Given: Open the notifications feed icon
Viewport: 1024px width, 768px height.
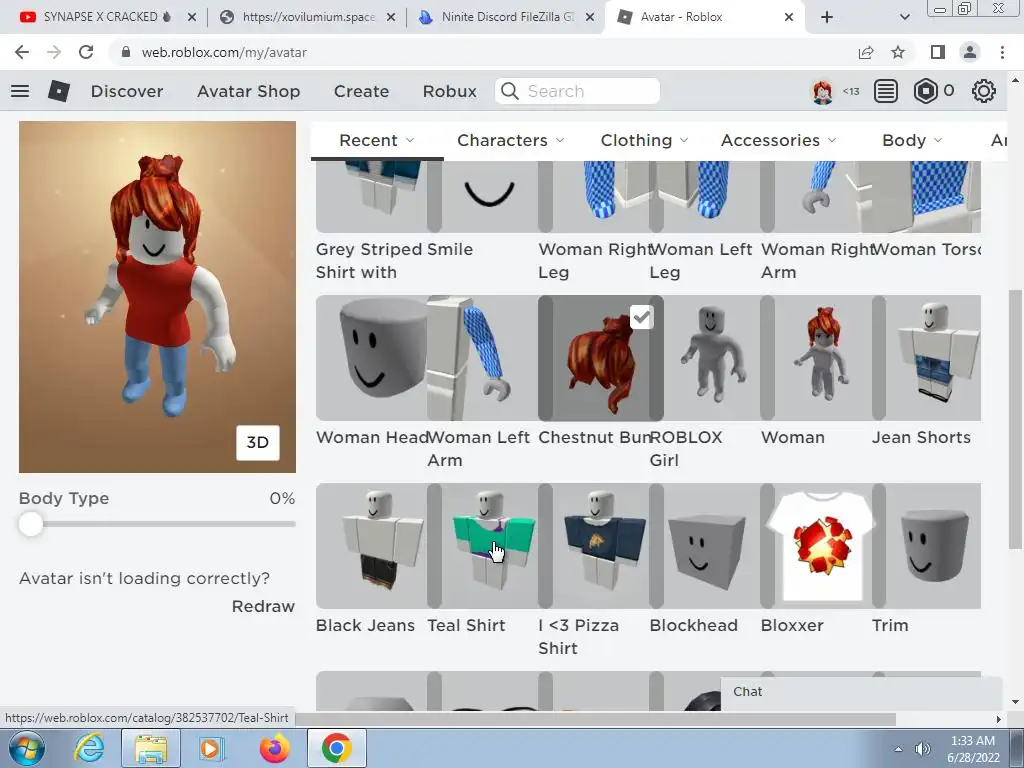Looking at the screenshot, I should coord(886,91).
